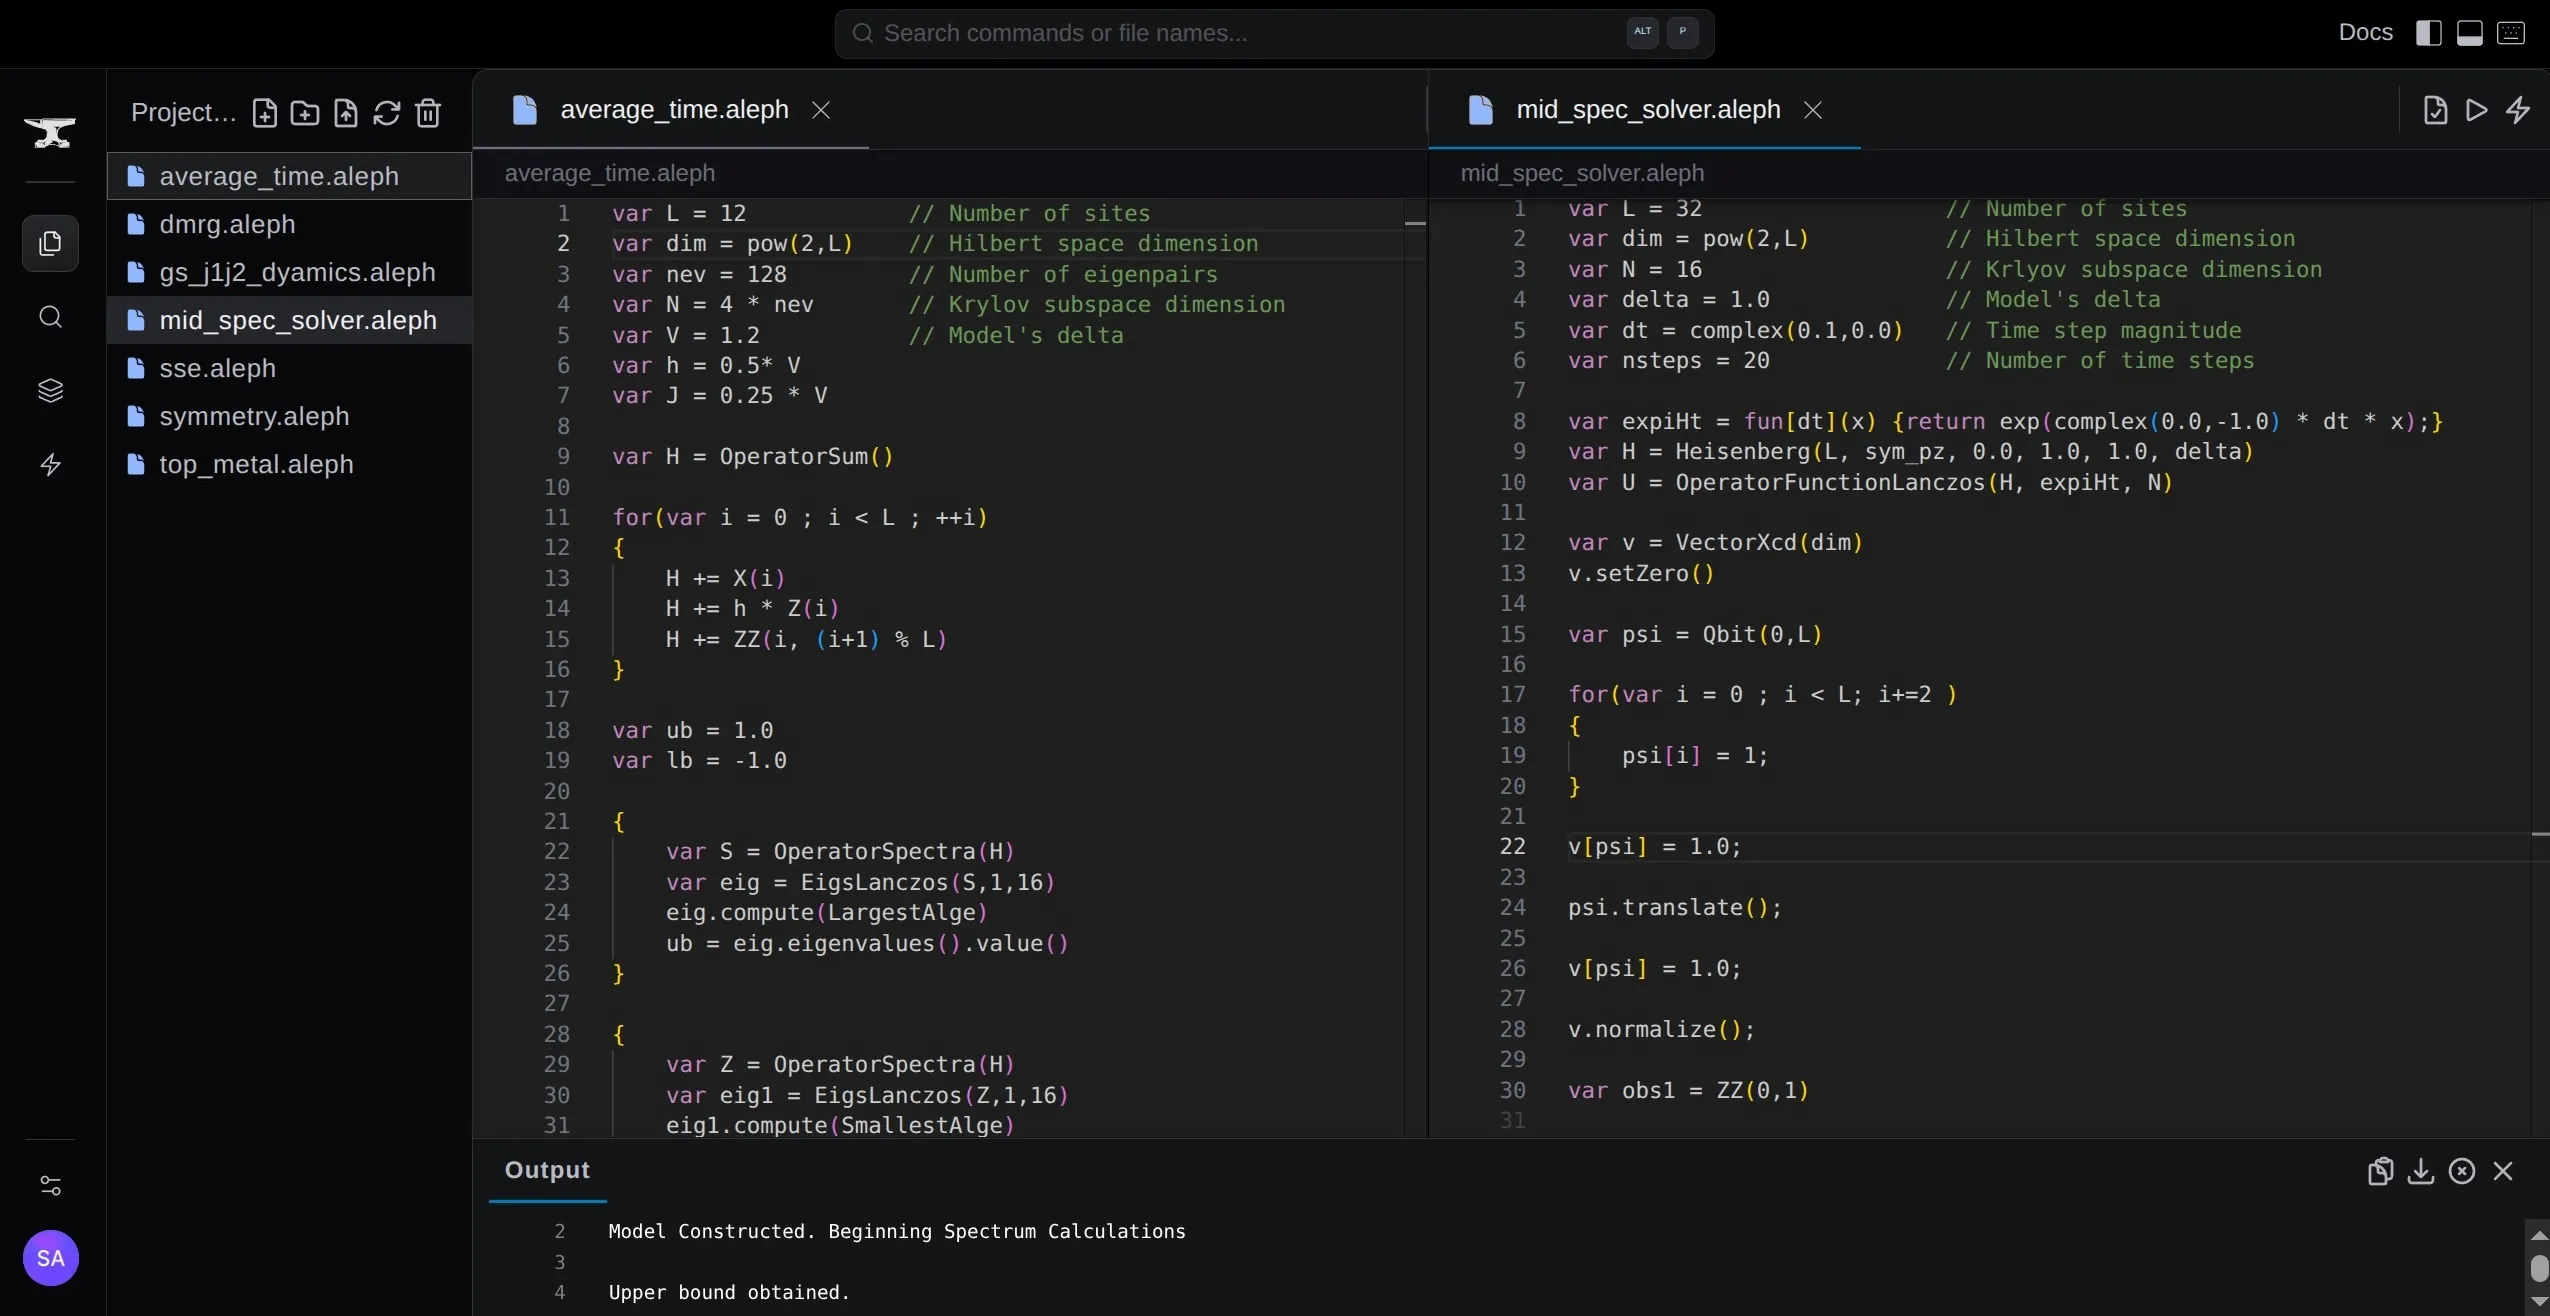
Task: Close the Output panel
Action: click(2503, 1171)
